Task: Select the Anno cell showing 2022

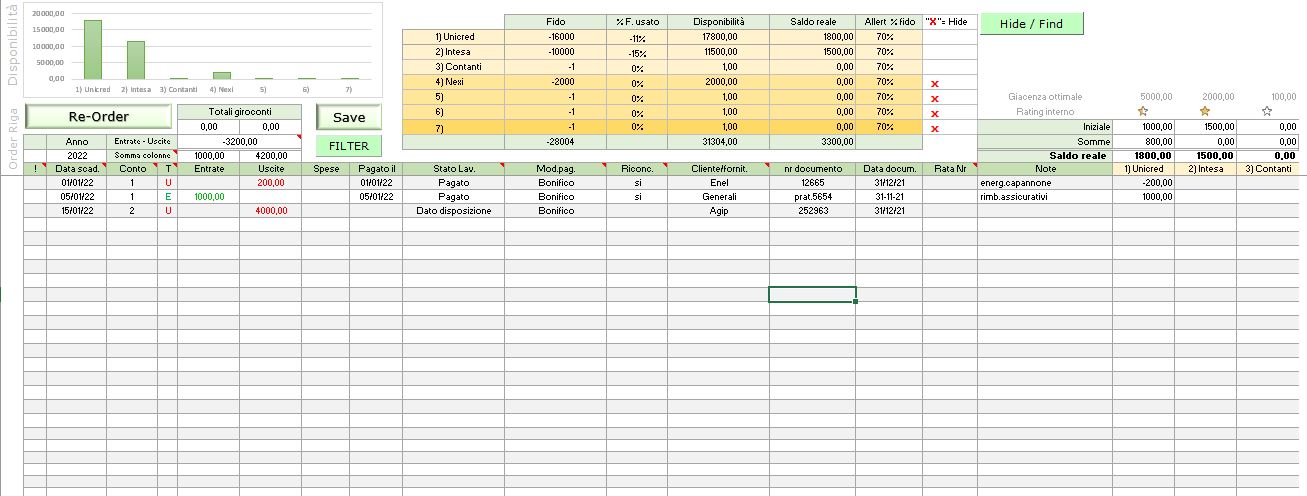Action: coord(77,156)
